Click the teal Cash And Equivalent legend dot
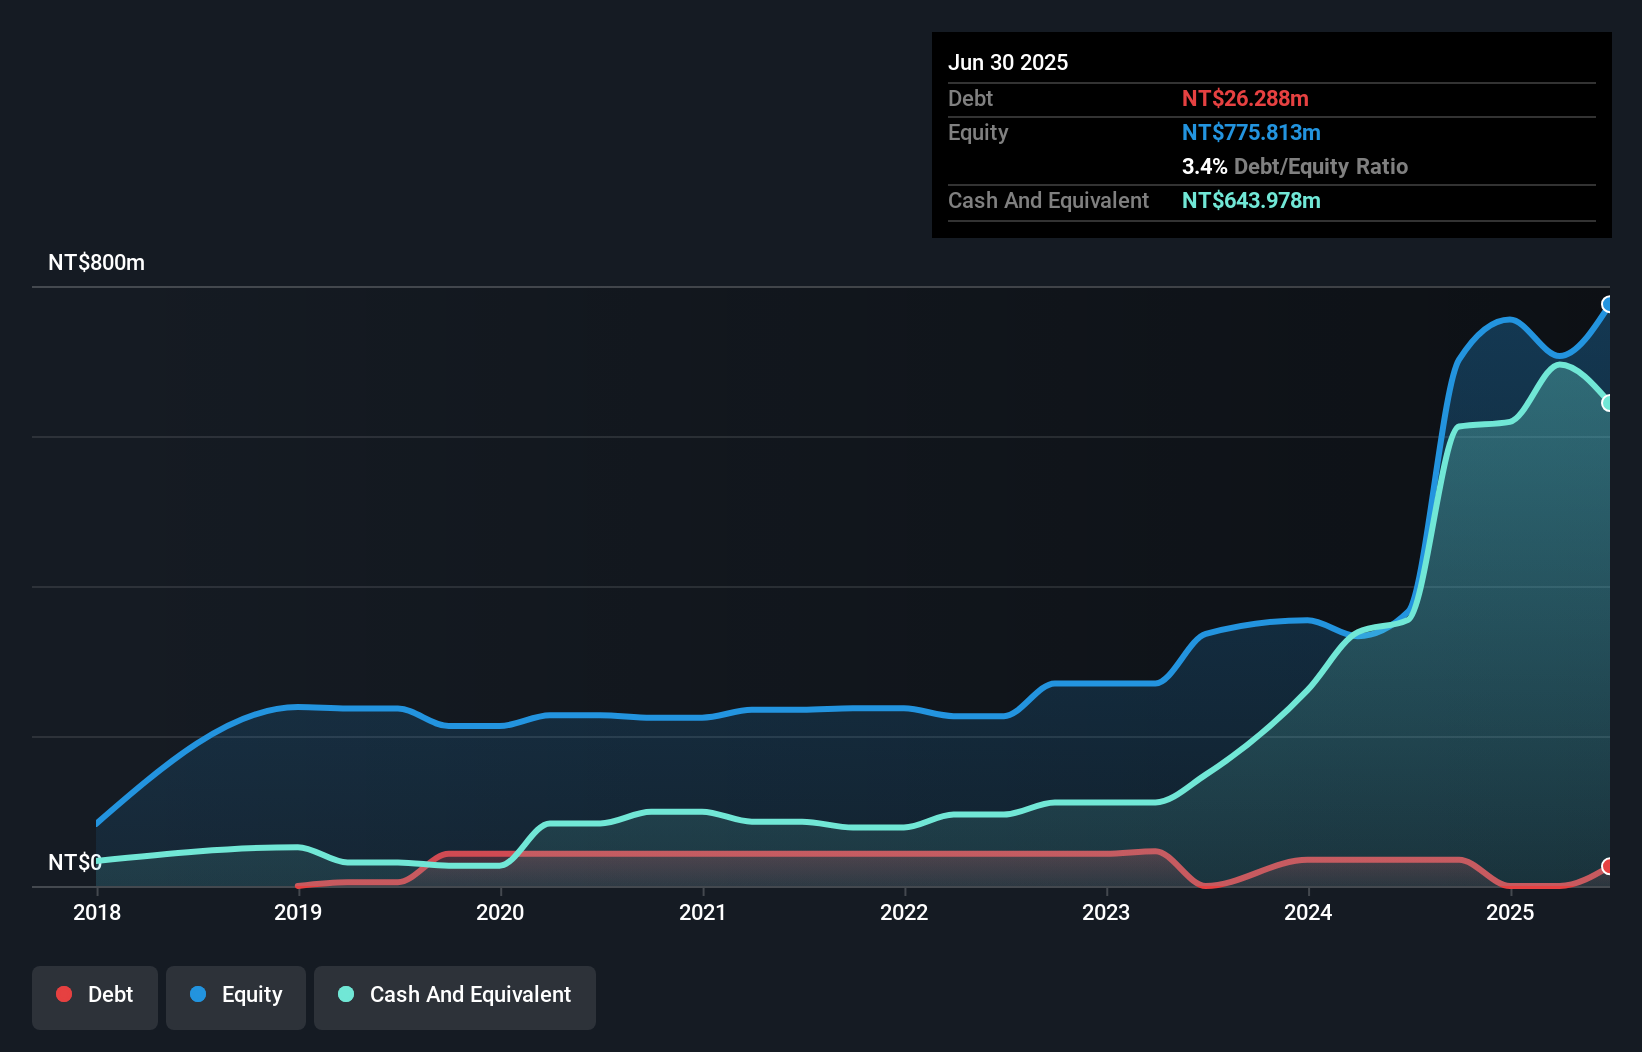Image resolution: width=1642 pixels, height=1052 pixels. (346, 994)
